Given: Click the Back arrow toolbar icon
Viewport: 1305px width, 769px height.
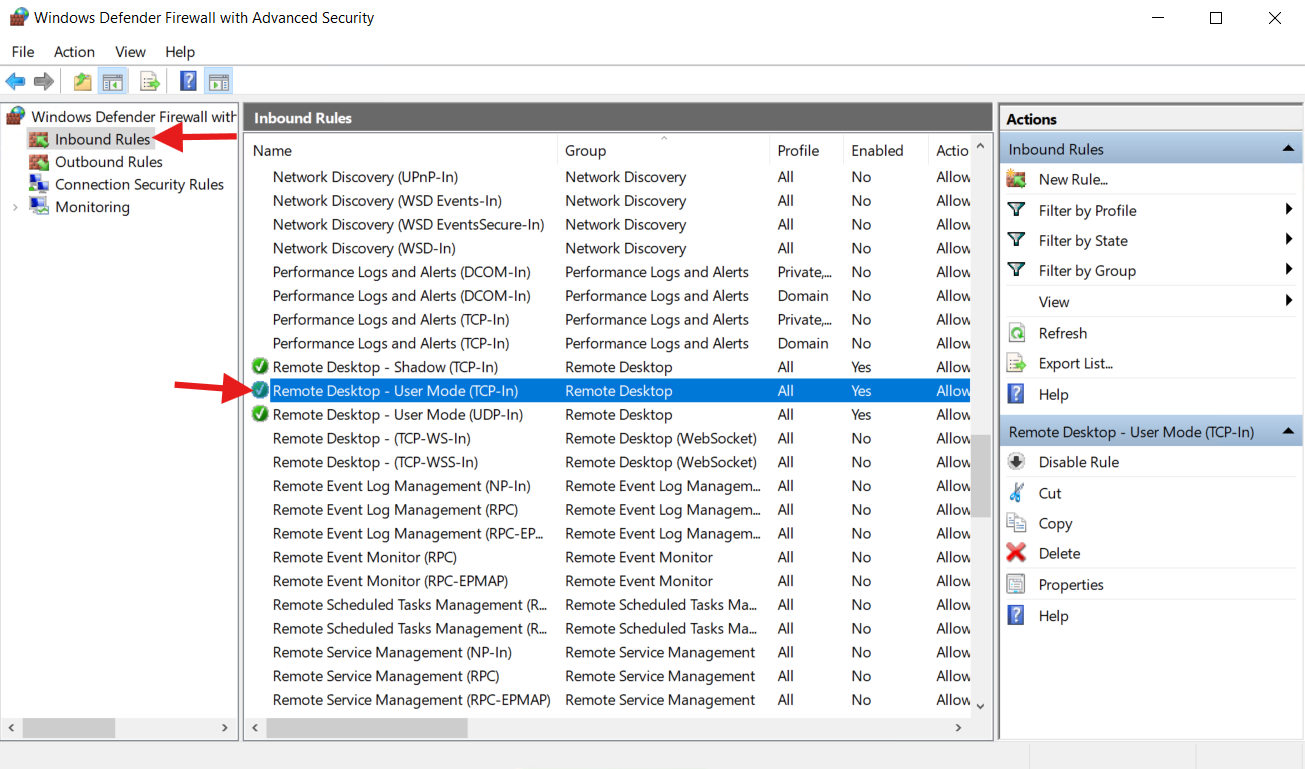Looking at the screenshot, I should tap(15, 81).
